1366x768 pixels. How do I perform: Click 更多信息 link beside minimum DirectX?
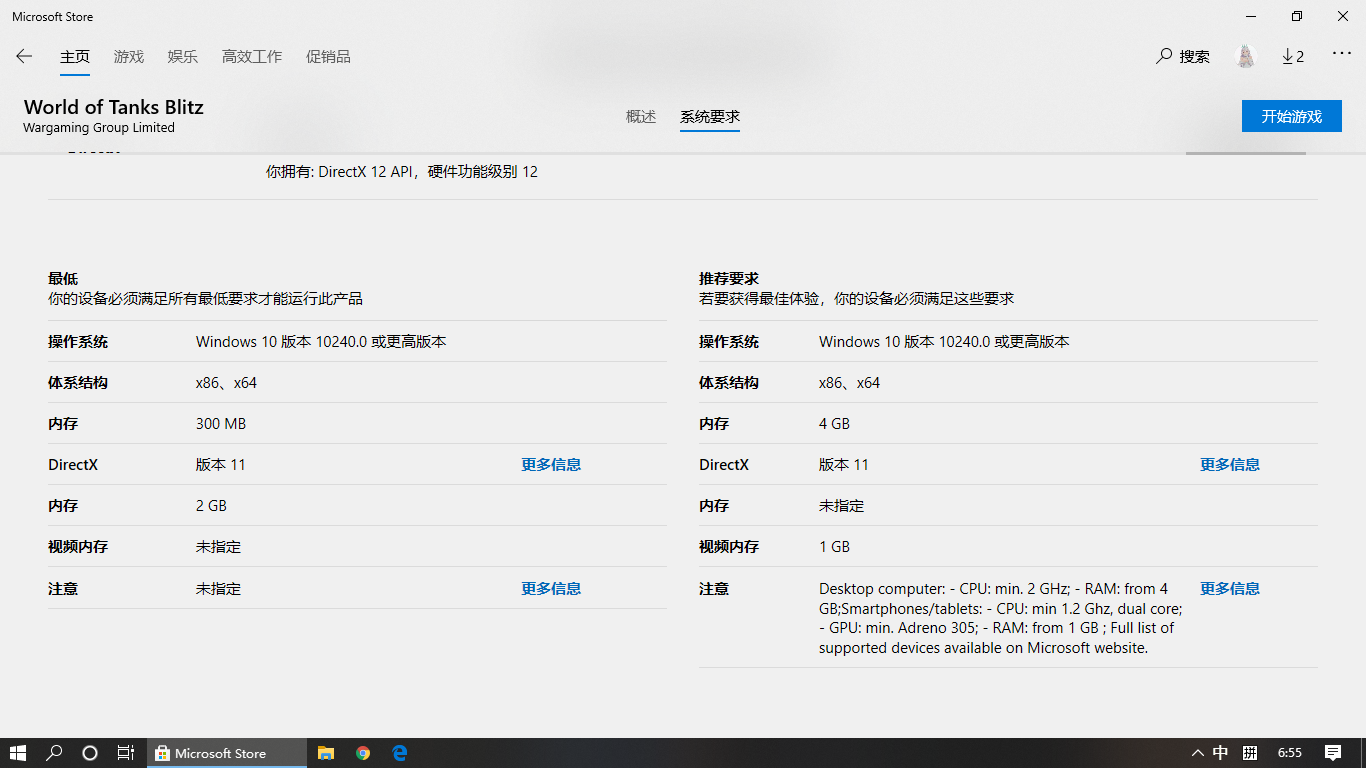tap(551, 465)
